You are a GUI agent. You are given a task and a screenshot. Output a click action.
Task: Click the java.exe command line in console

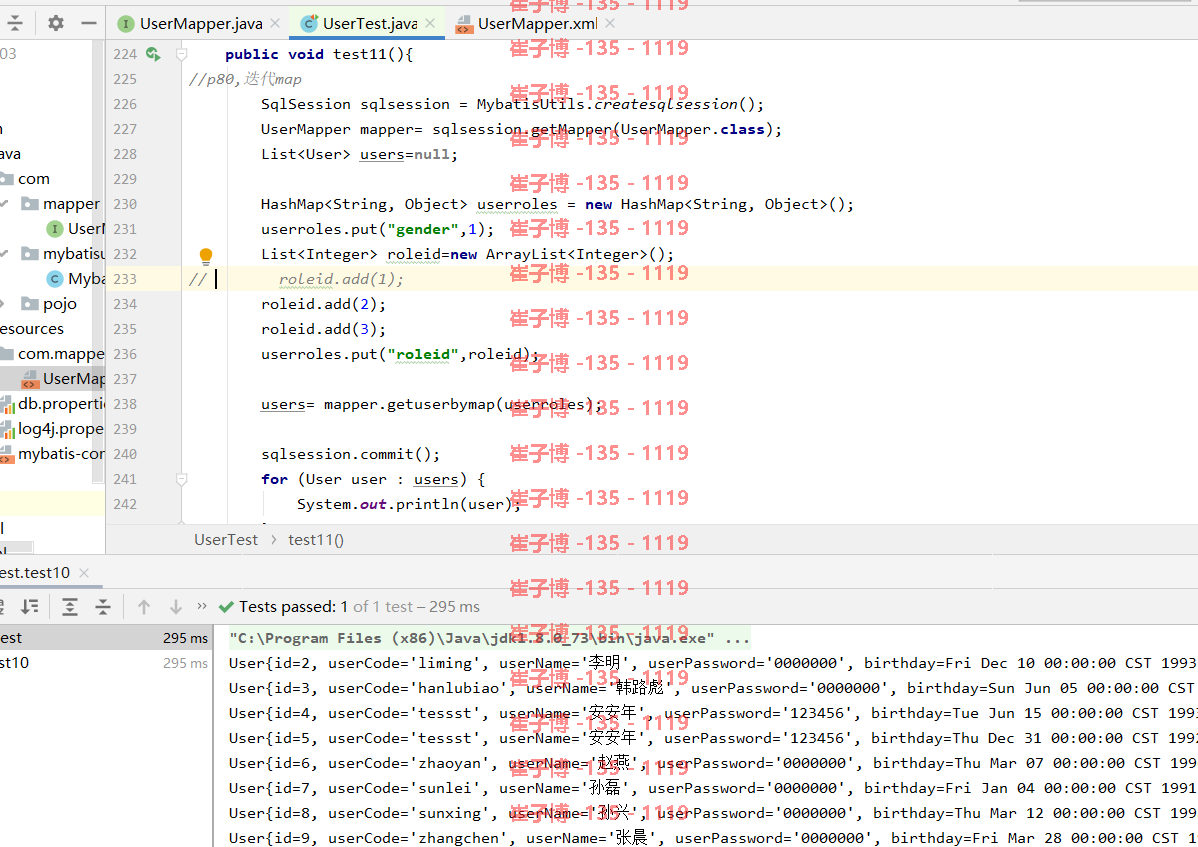489,638
